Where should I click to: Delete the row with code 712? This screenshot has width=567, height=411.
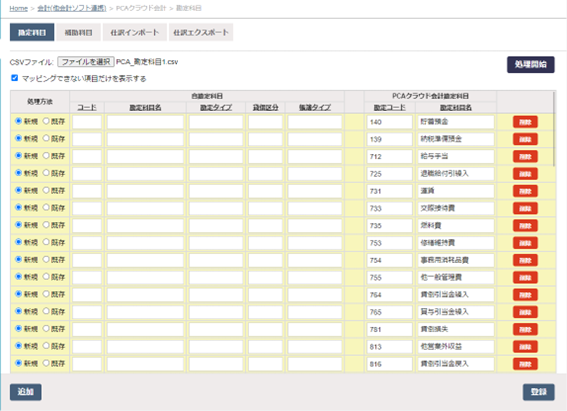point(525,157)
